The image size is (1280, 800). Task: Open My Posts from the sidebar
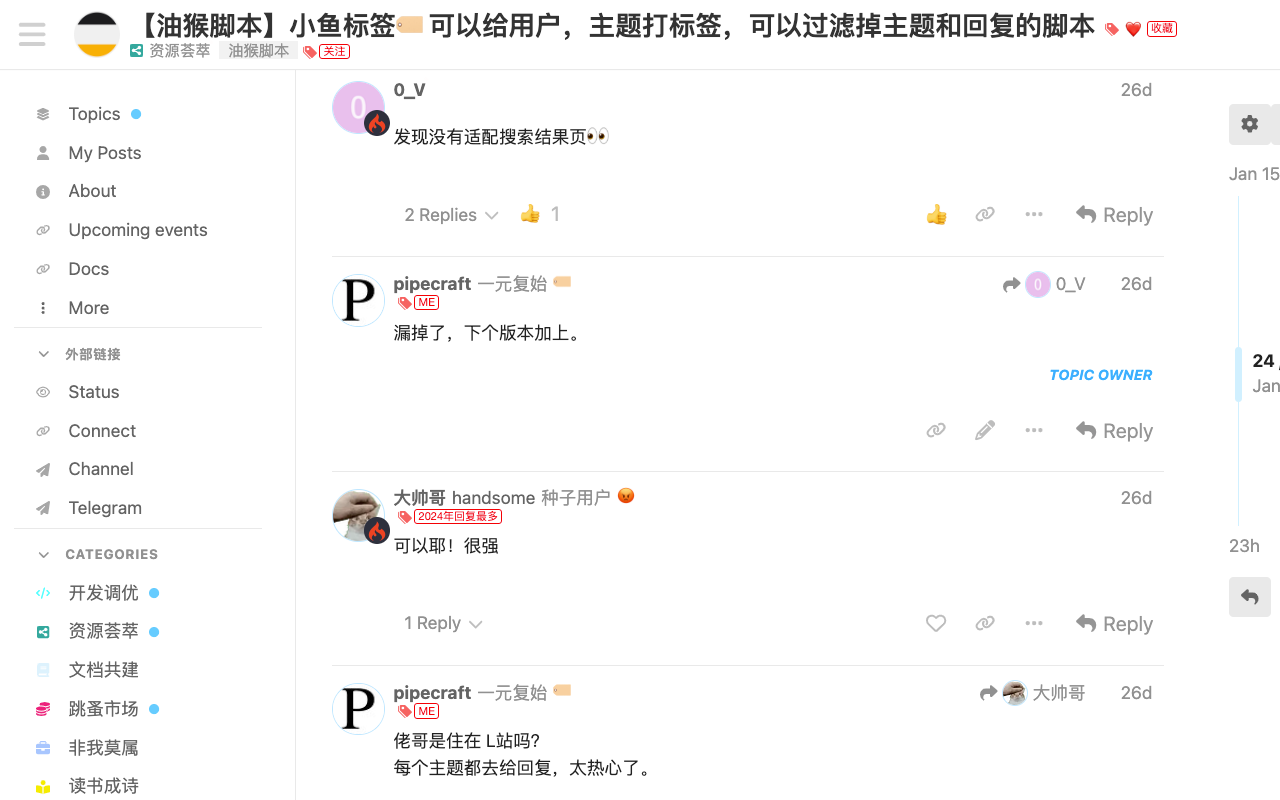[x=104, y=152]
